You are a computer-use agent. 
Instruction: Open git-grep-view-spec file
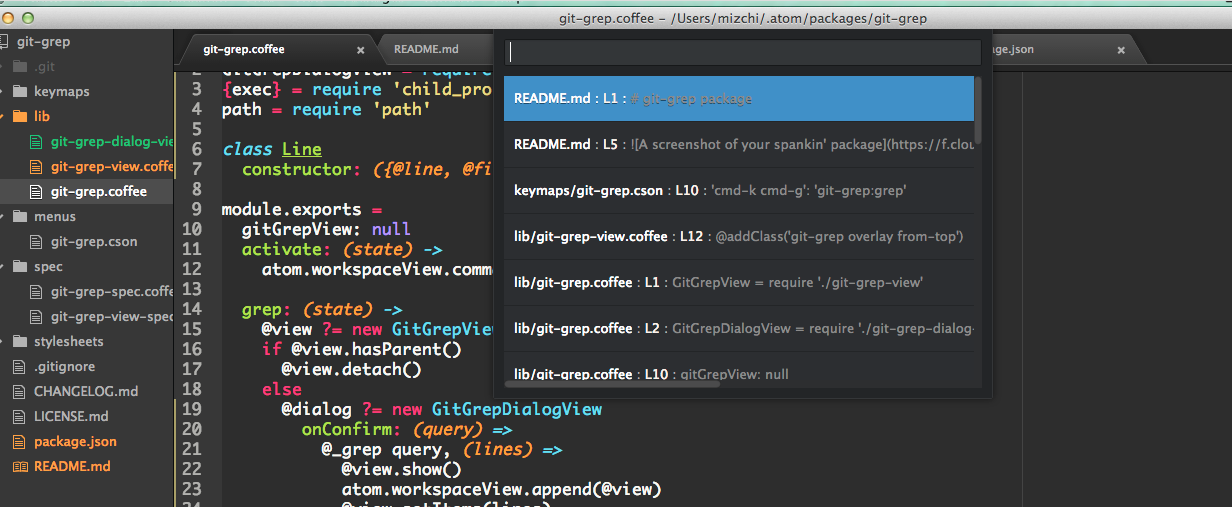pos(112,317)
